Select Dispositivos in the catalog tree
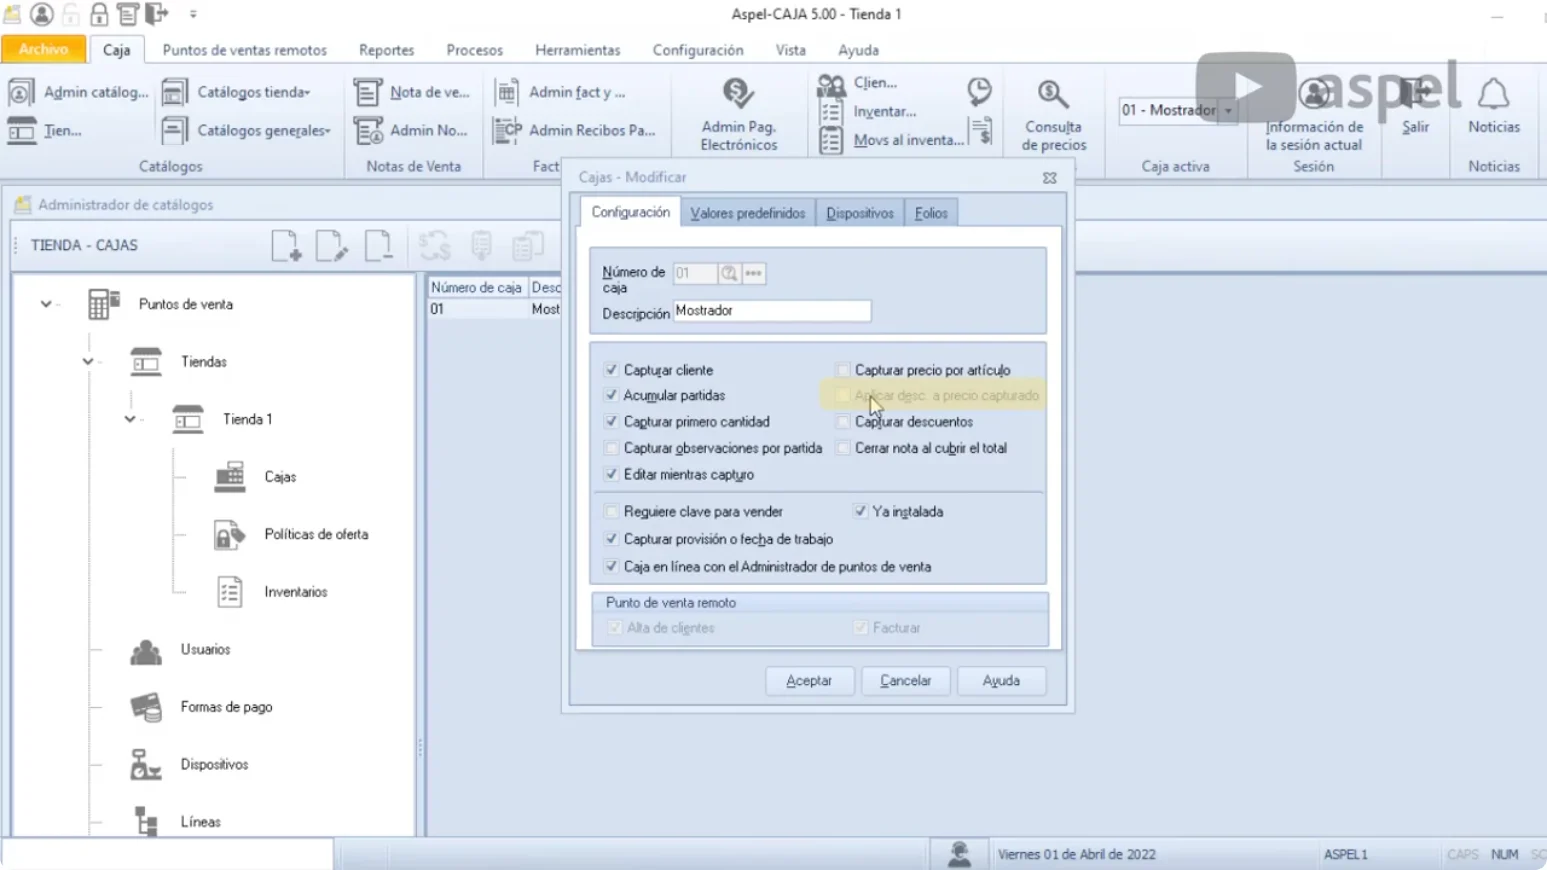 click(214, 765)
